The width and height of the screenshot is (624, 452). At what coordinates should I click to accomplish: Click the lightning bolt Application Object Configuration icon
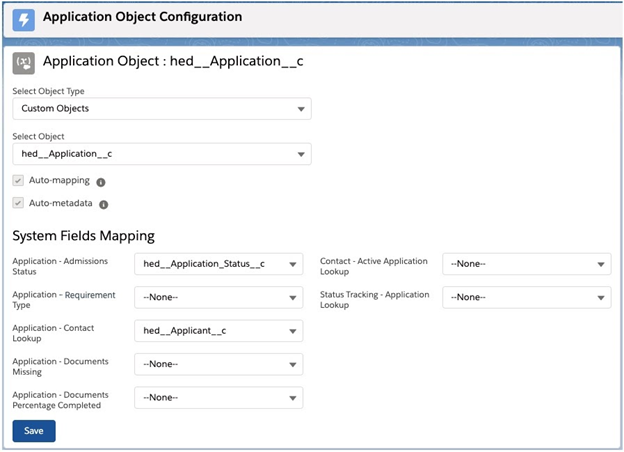click(x=22, y=18)
